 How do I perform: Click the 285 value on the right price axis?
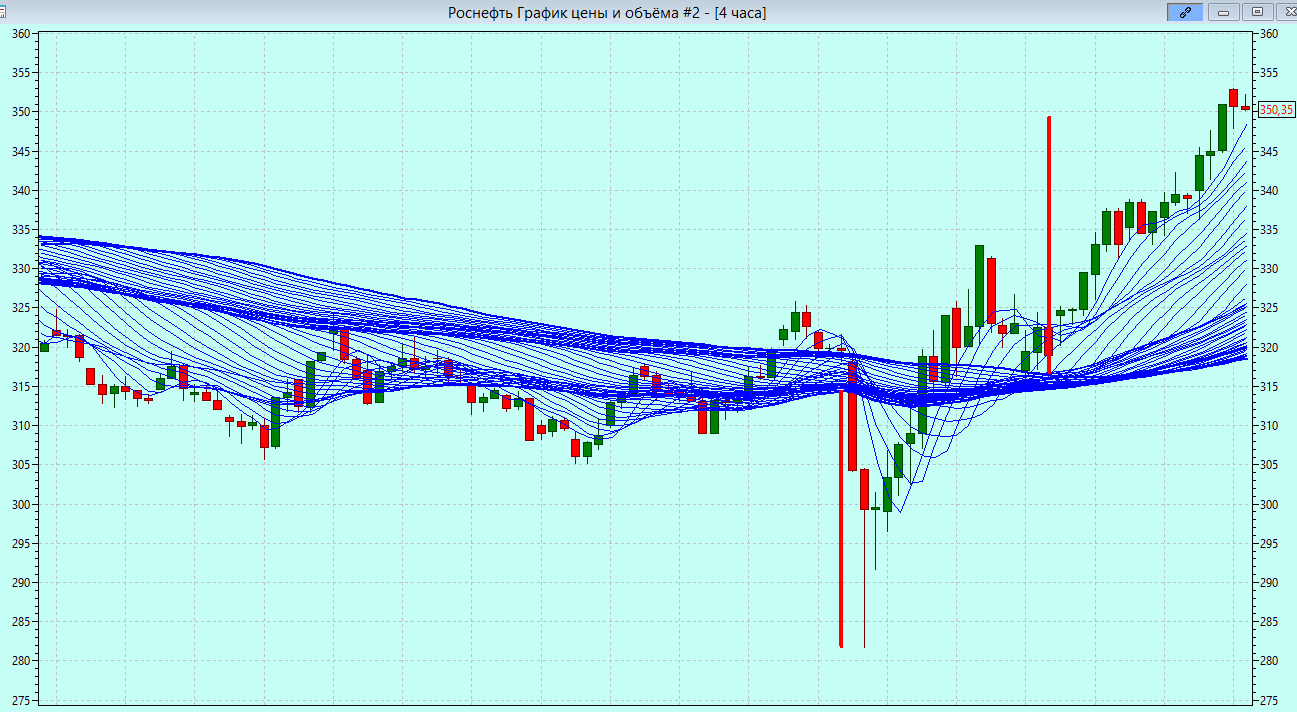[1270, 622]
